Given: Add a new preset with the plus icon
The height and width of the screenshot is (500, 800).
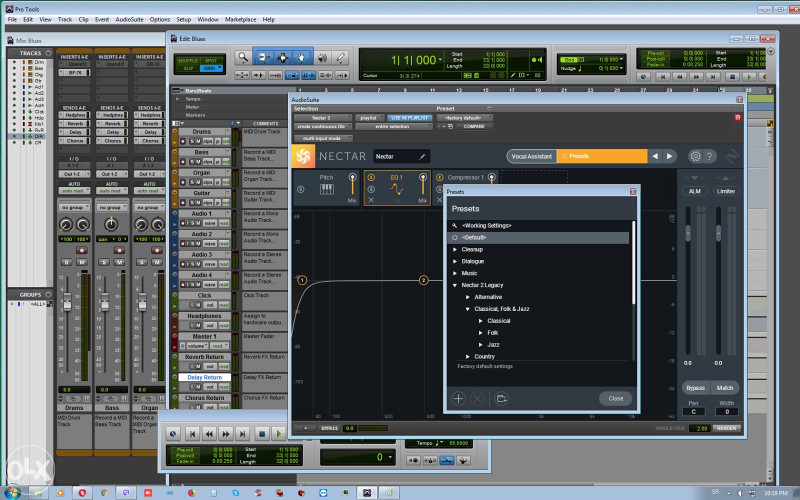Looking at the screenshot, I should (x=458, y=398).
